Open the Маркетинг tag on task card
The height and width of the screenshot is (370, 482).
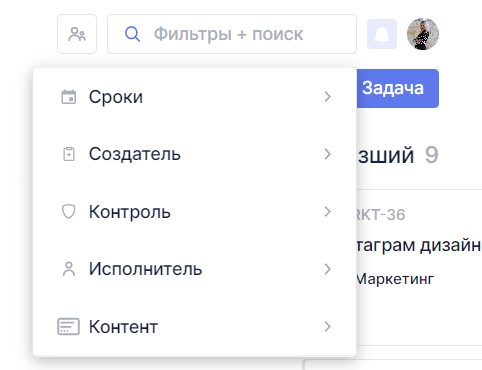coord(395,279)
